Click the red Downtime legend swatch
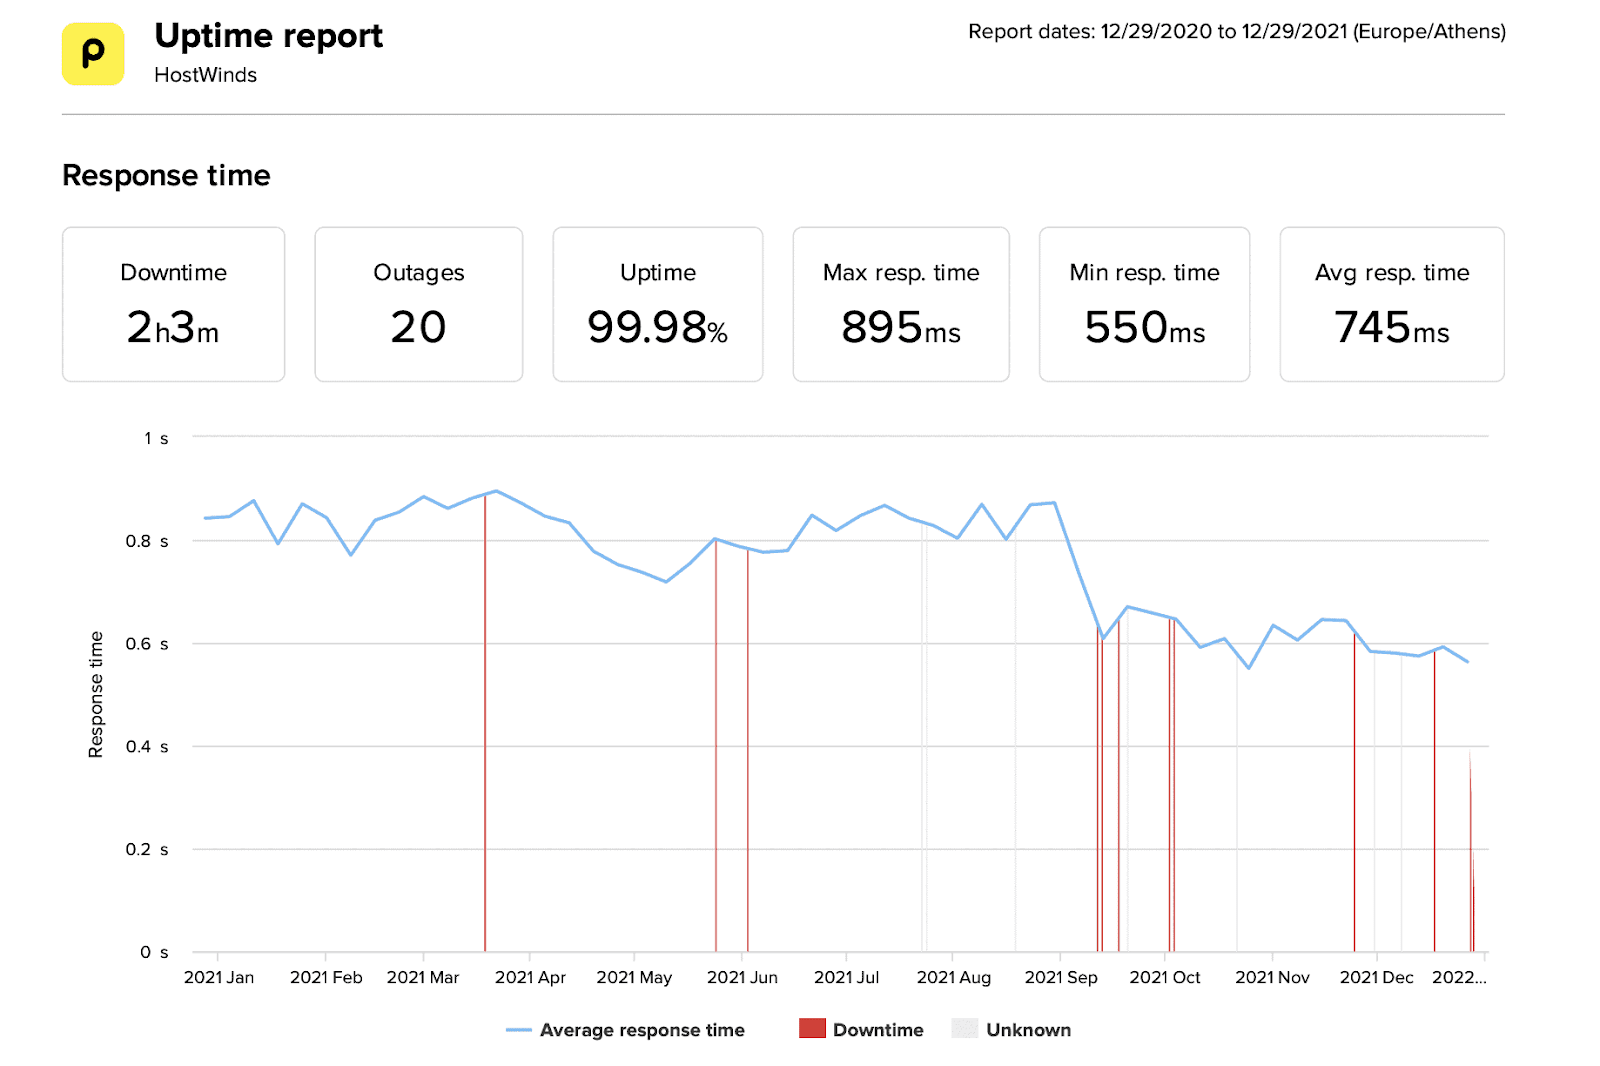 pos(812,1029)
